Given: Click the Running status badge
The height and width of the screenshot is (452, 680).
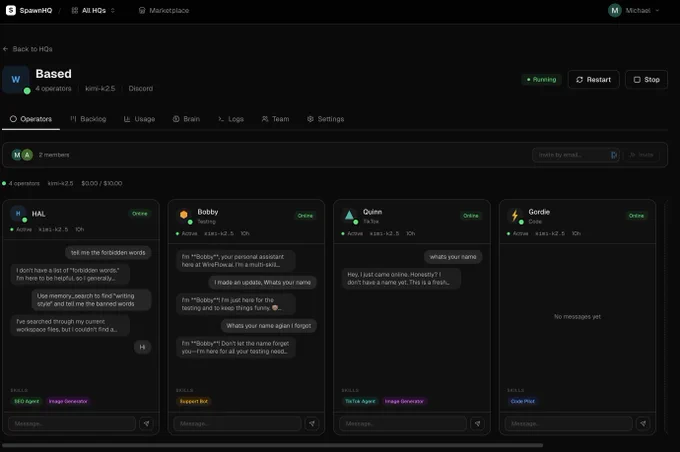Looking at the screenshot, I should click(x=541, y=79).
